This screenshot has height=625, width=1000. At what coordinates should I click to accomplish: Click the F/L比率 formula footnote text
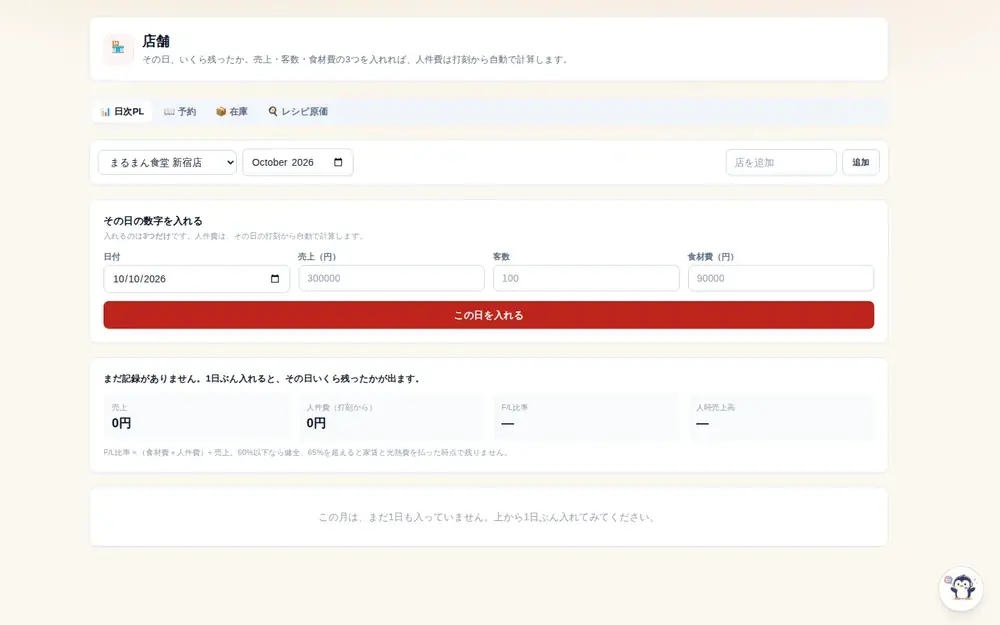(307, 452)
